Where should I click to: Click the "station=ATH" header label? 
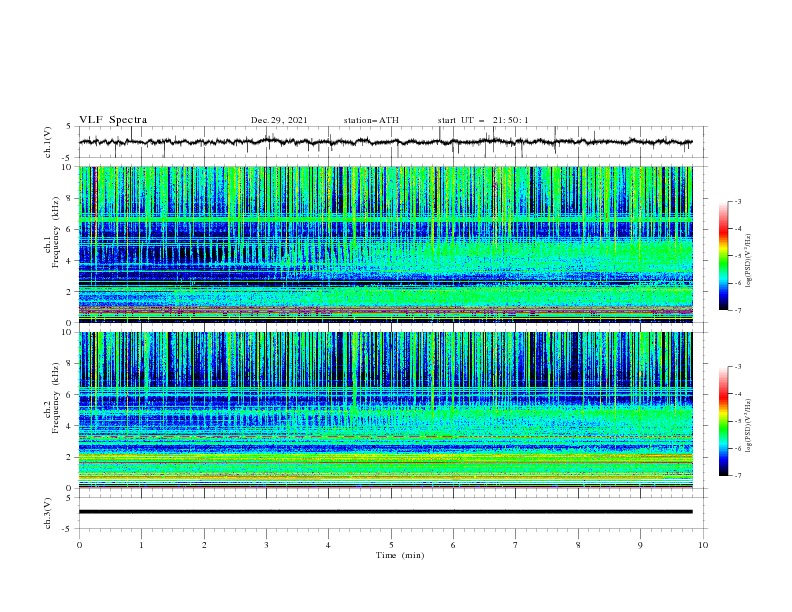click(371, 120)
